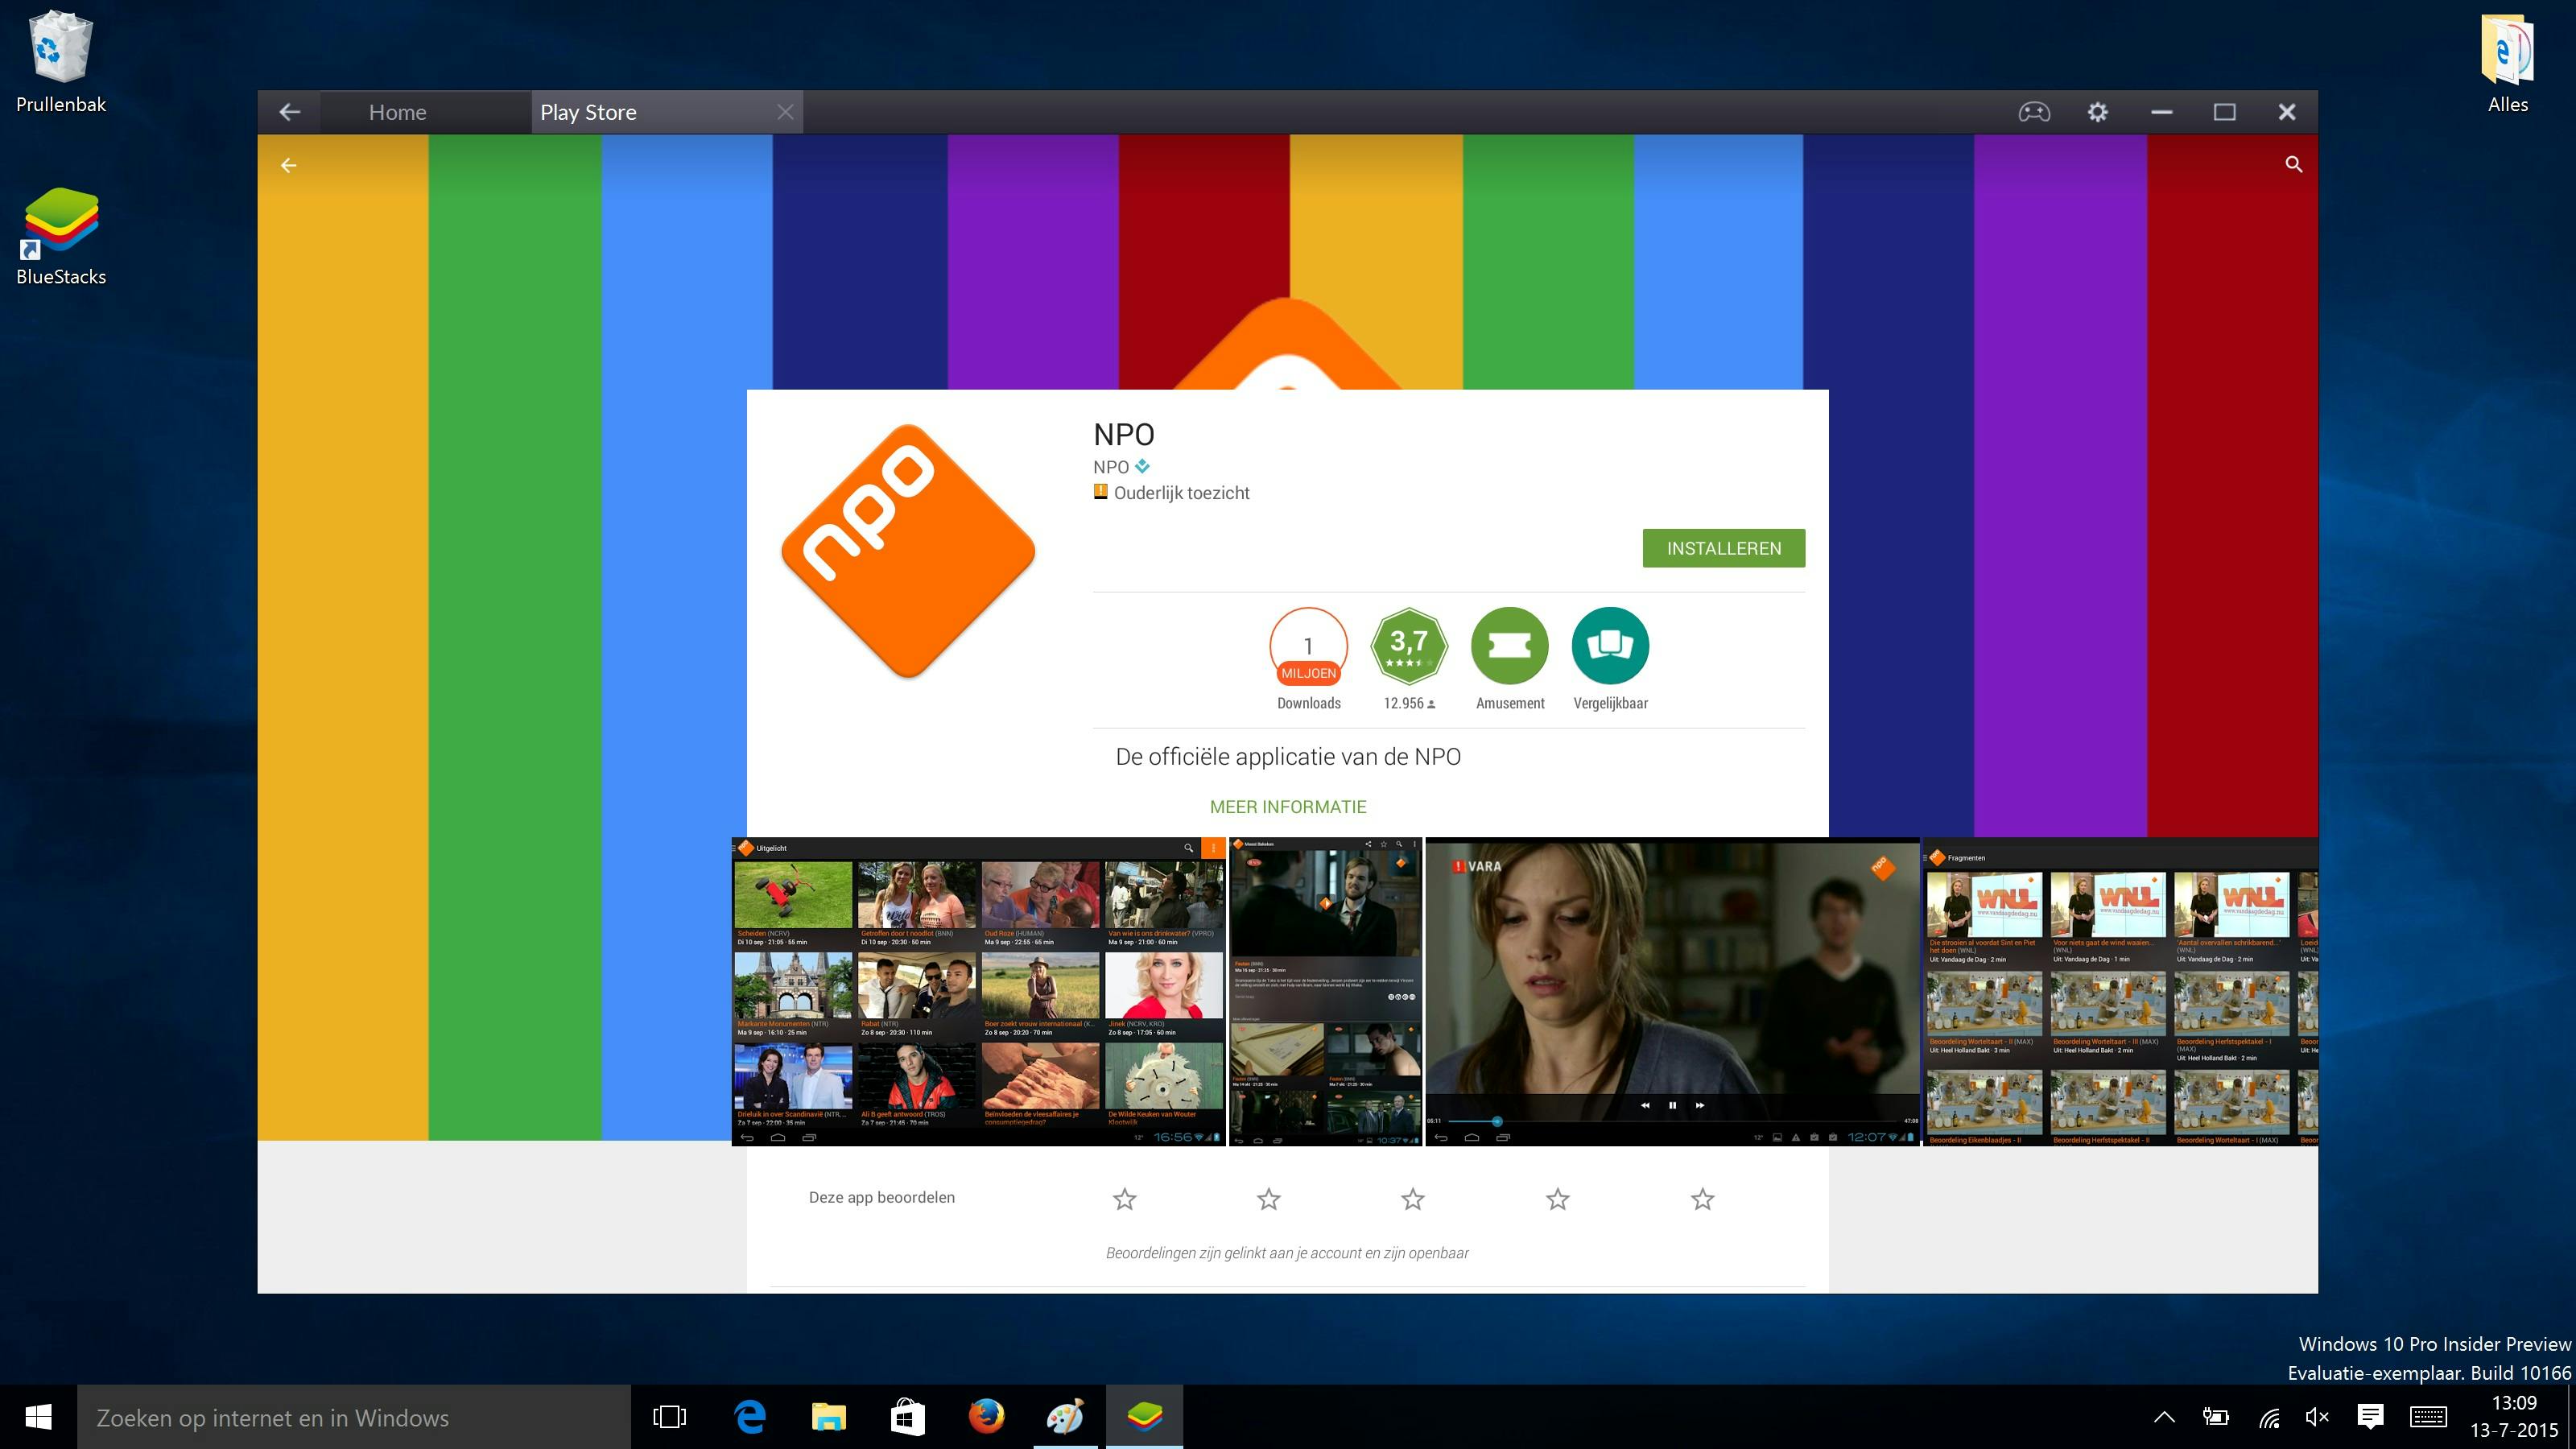Click the Play Store search magnifier icon
Screen dimensions: 2576x1449
point(2293,164)
